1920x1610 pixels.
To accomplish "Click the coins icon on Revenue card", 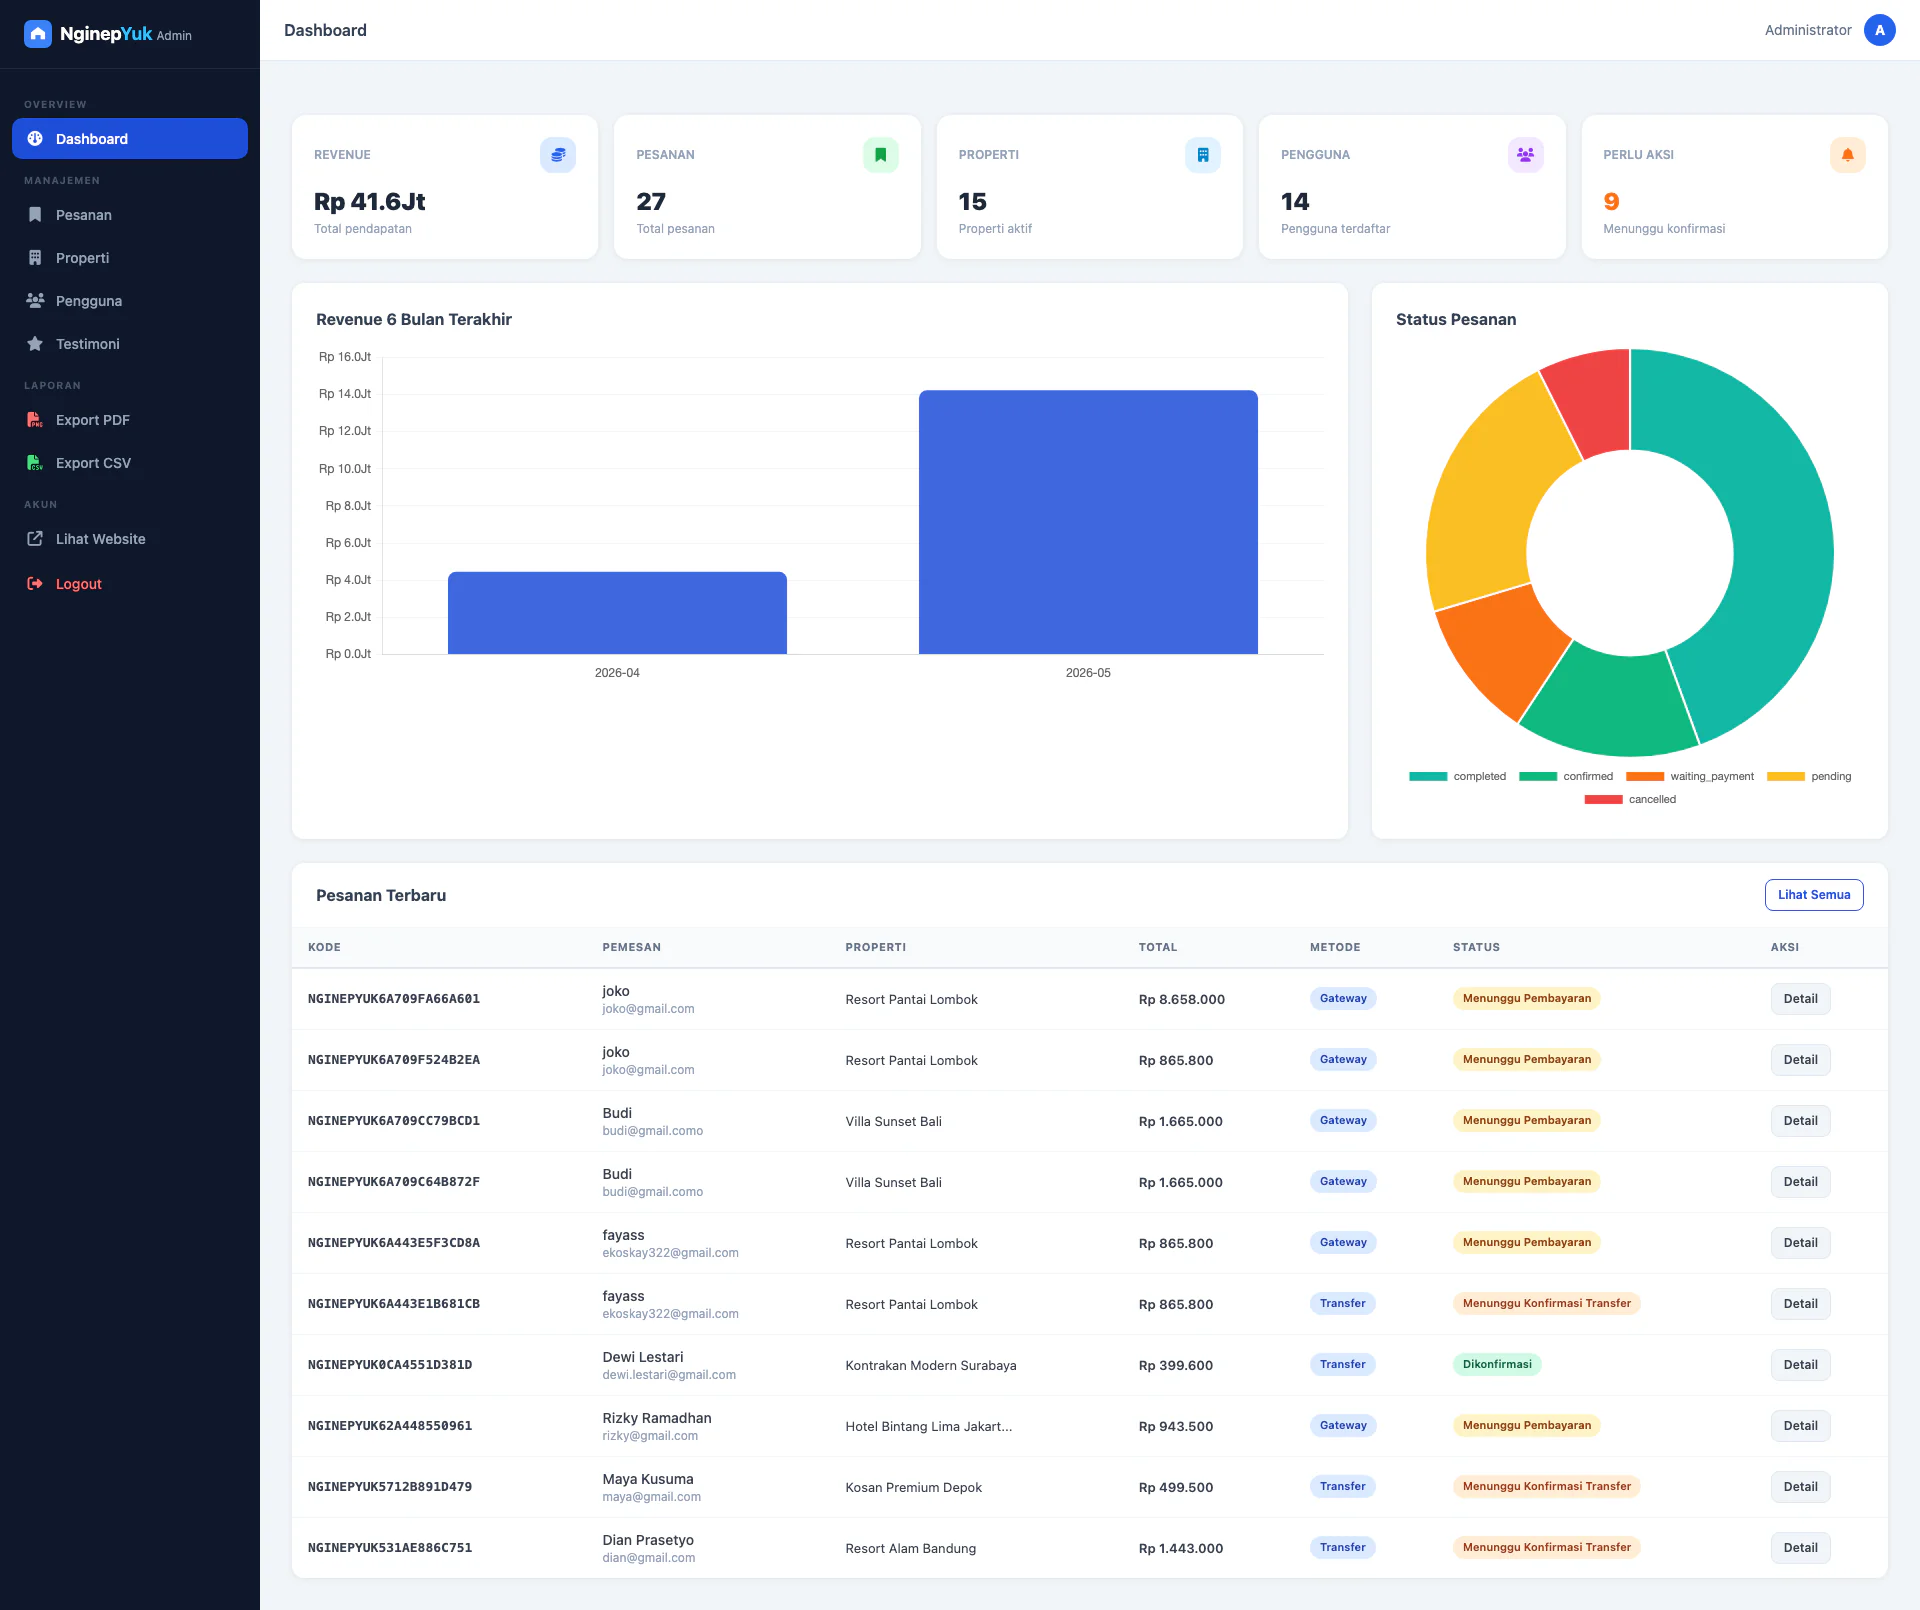I will 558,155.
